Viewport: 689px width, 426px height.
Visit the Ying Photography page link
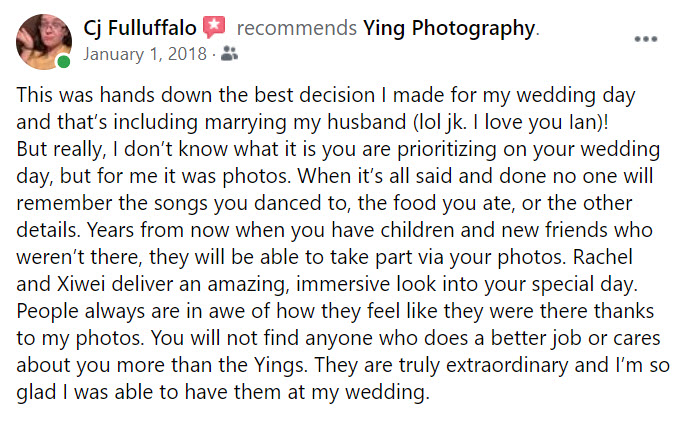[449, 29]
